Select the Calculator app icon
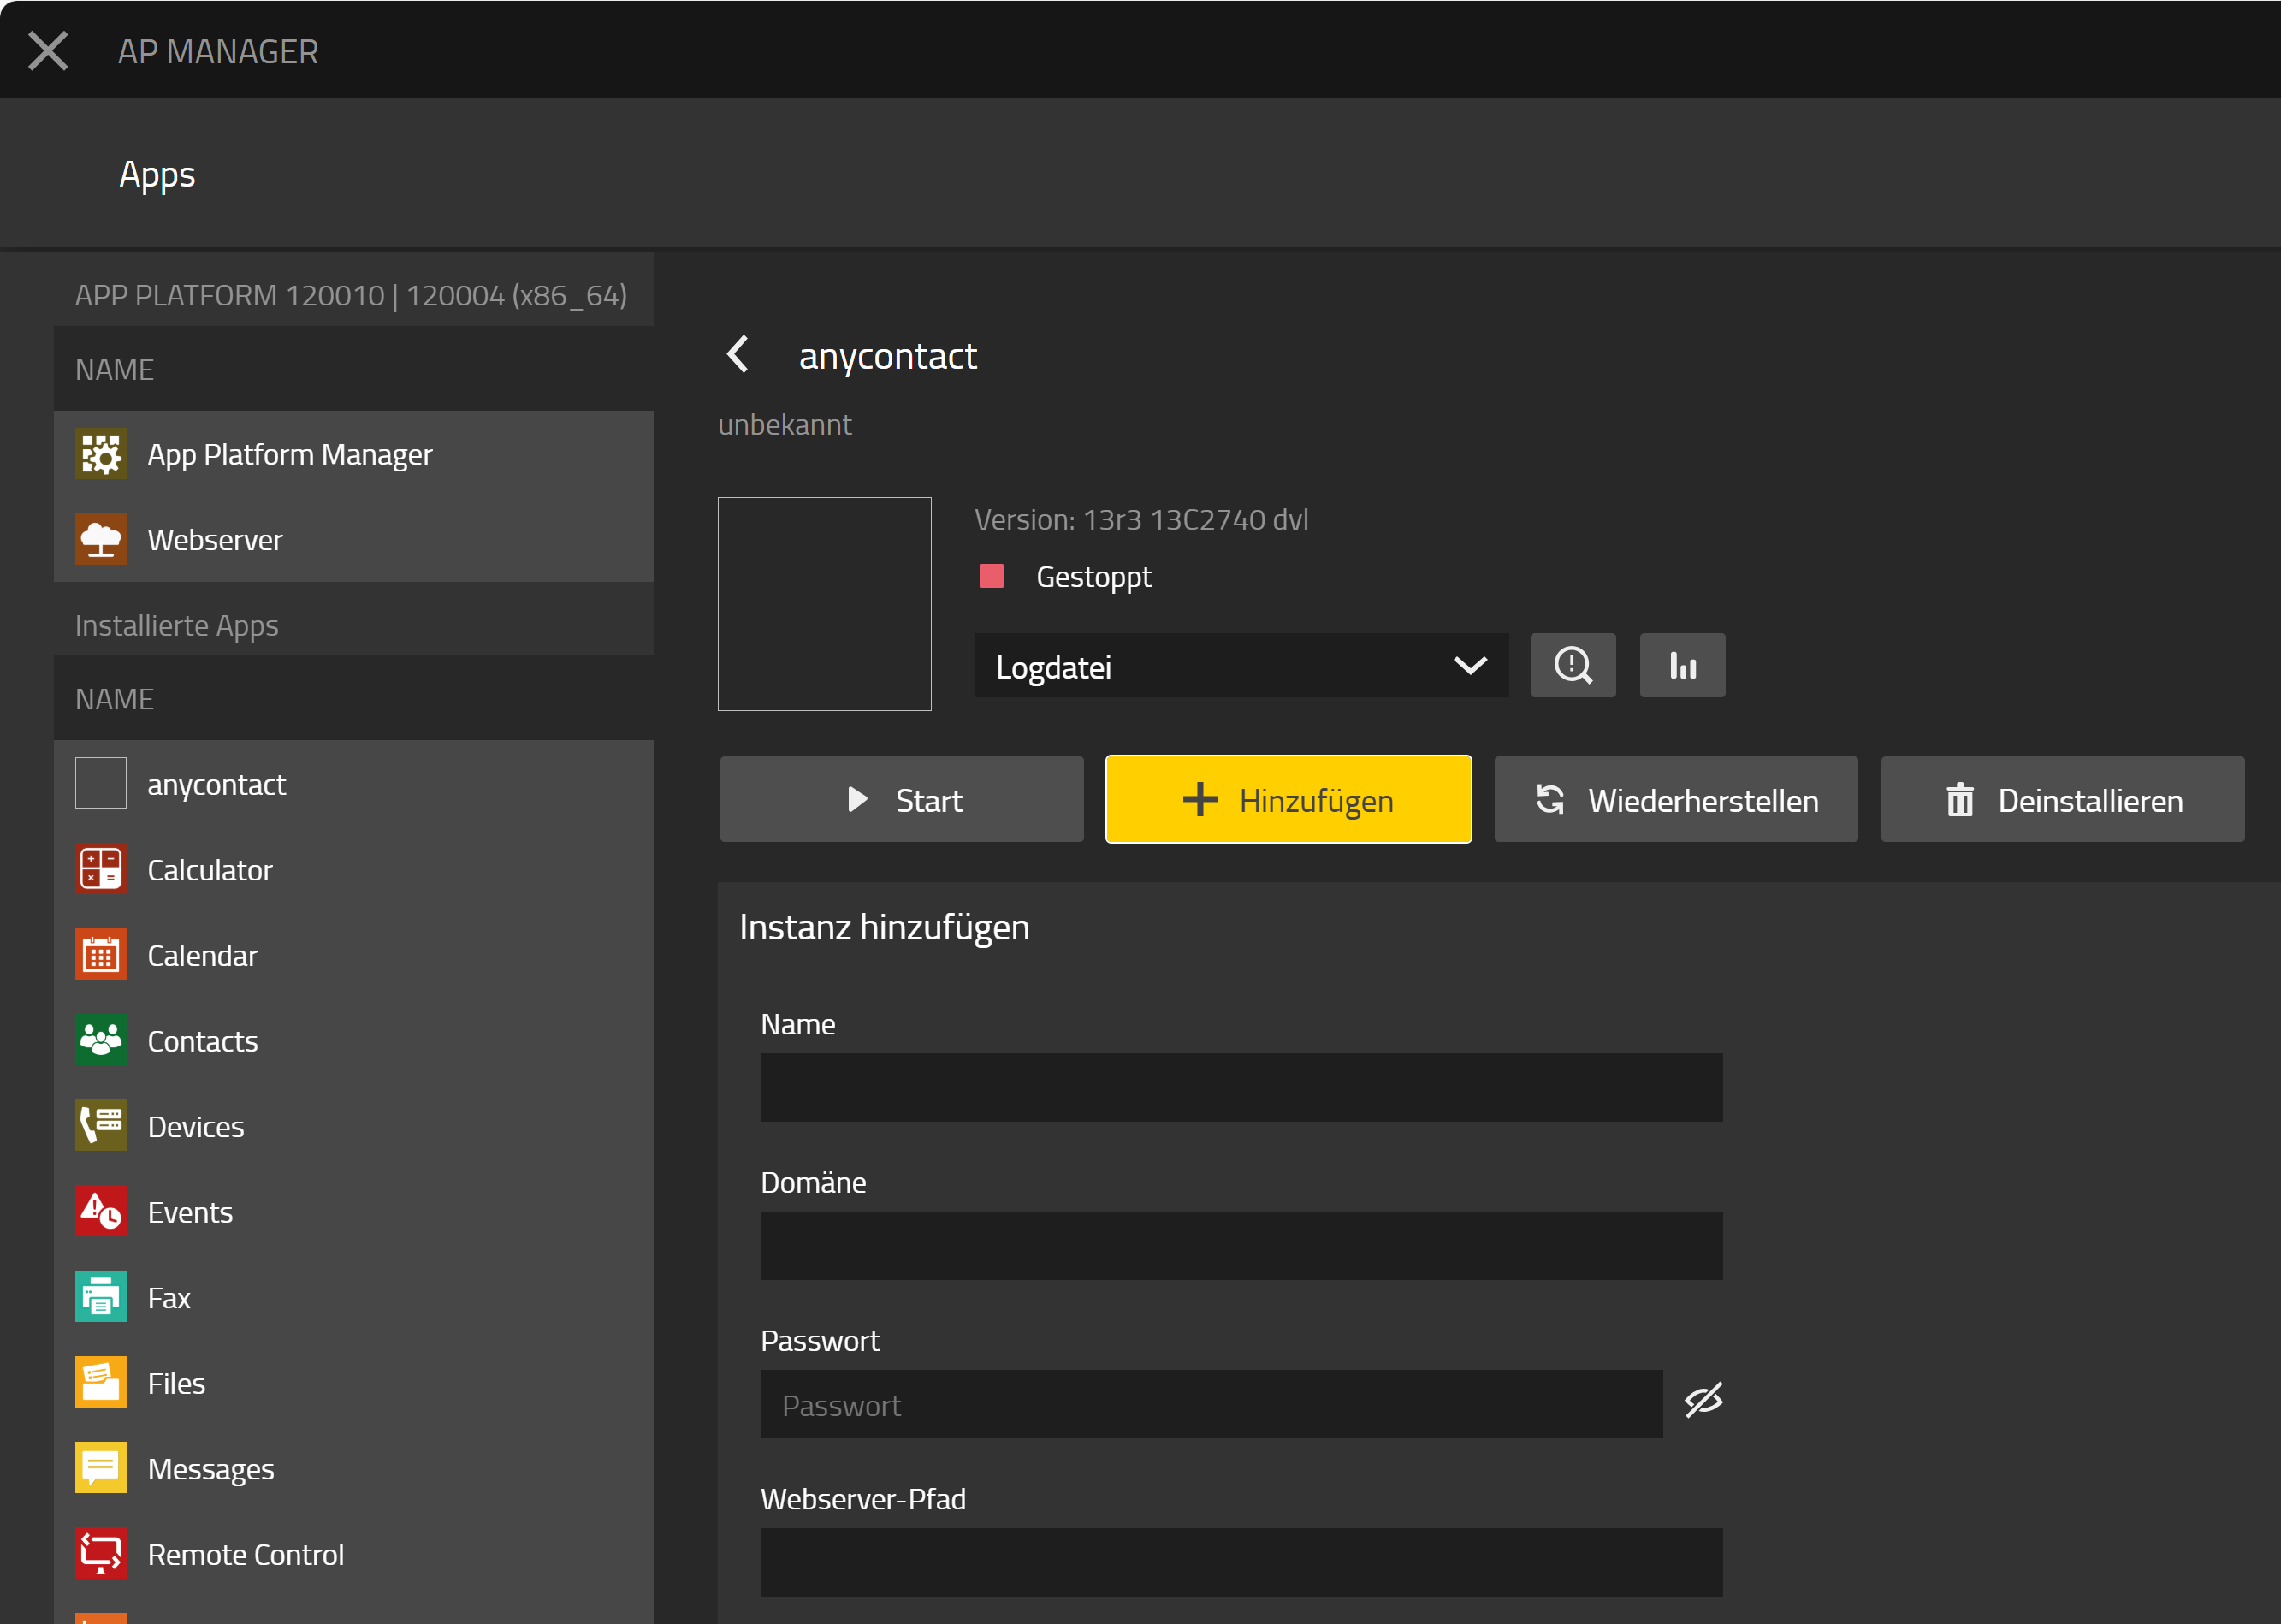Viewport: 2281px width, 1624px height. click(x=101, y=869)
